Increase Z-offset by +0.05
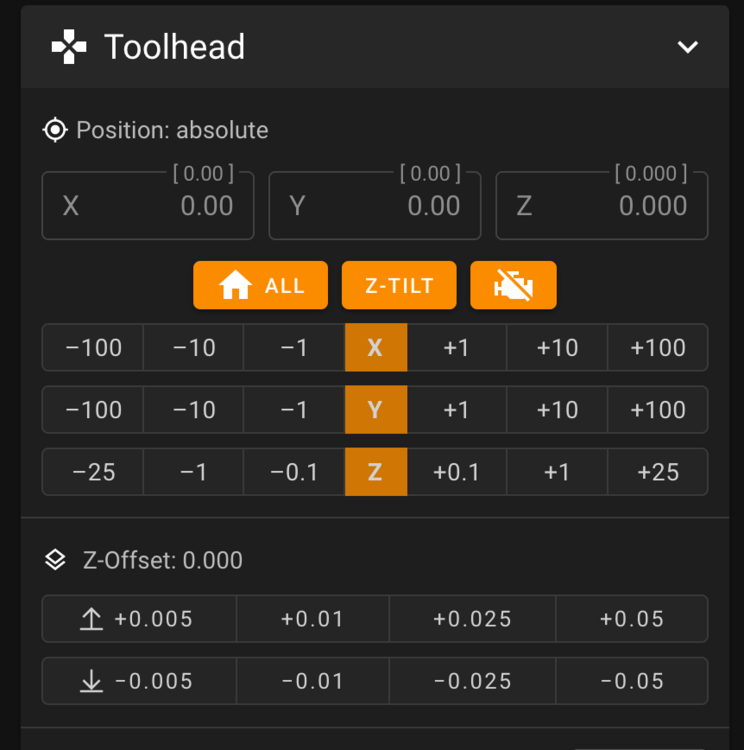The height and width of the screenshot is (750, 744). click(632, 618)
